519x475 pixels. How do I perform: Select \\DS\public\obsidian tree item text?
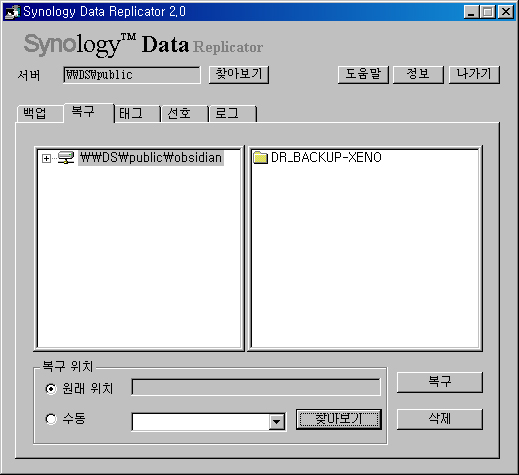pos(151,158)
